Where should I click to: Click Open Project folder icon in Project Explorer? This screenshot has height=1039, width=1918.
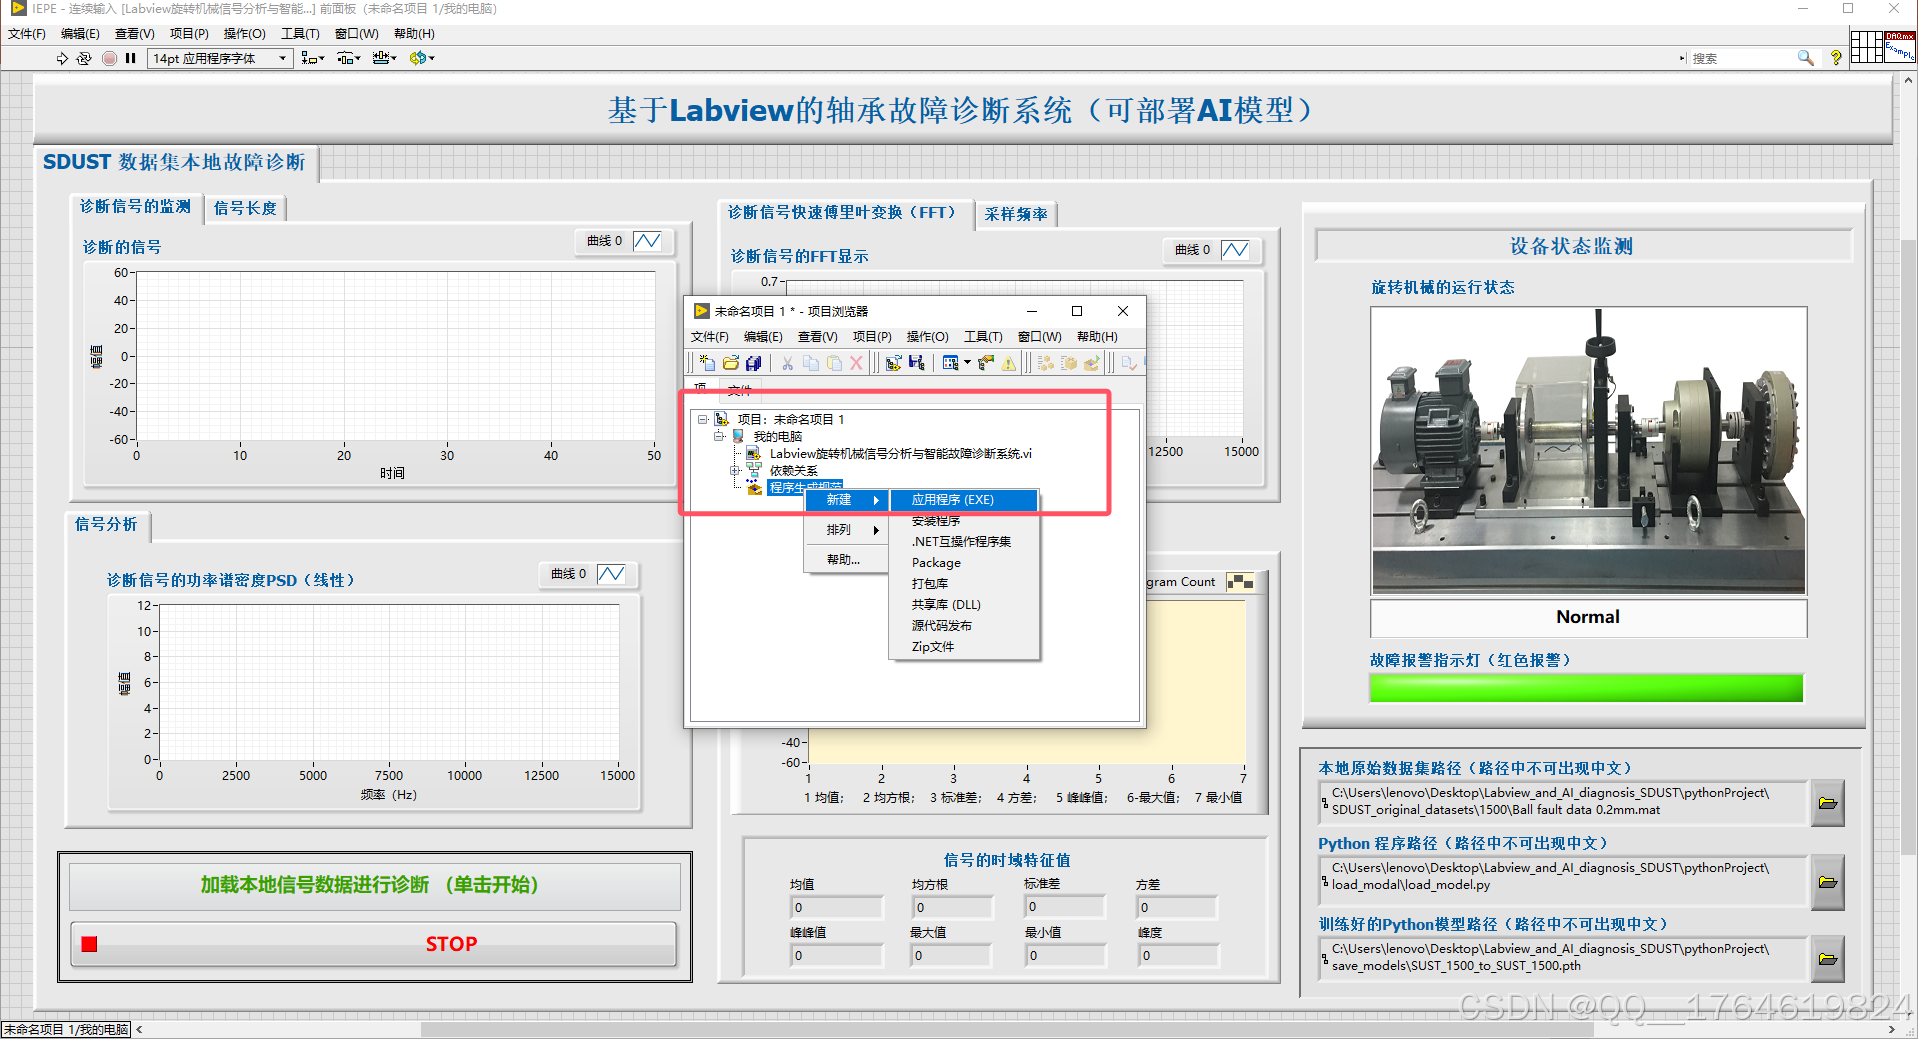coord(731,363)
